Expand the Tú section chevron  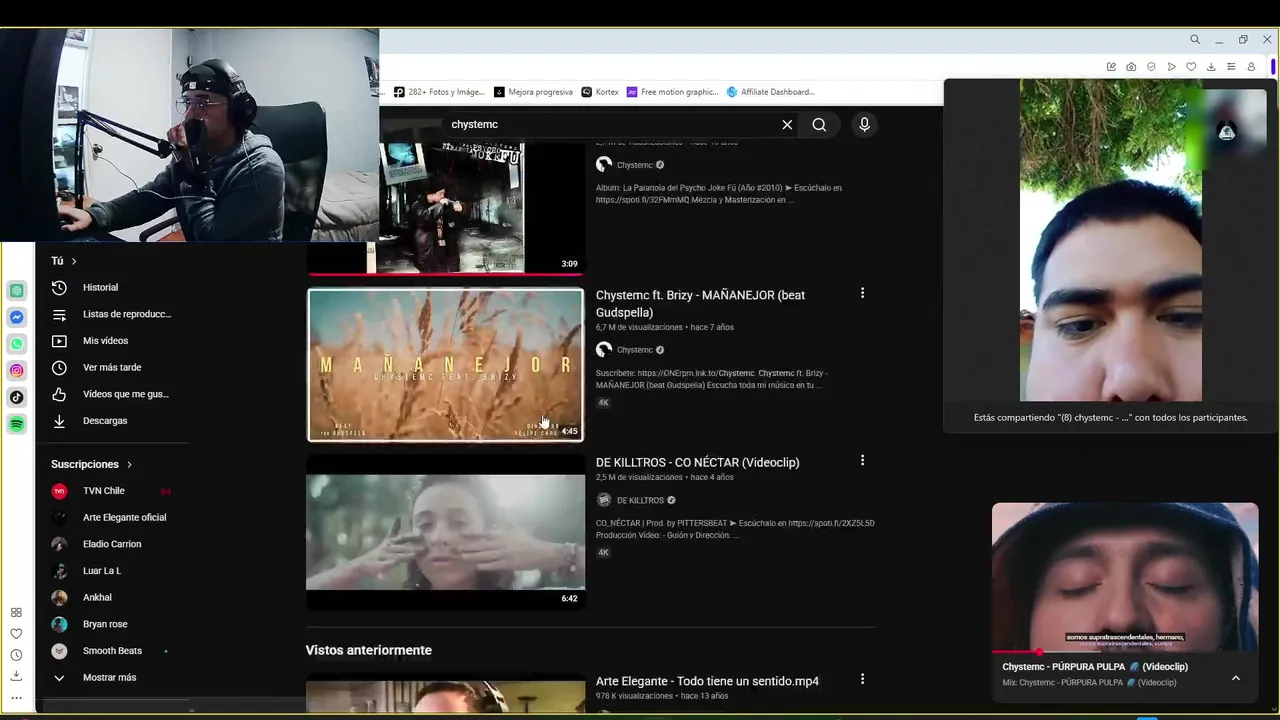[x=74, y=261]
